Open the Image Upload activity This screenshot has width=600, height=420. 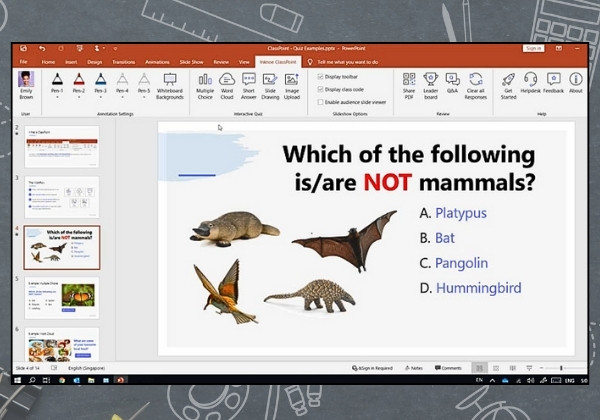(x=292, y=86)
